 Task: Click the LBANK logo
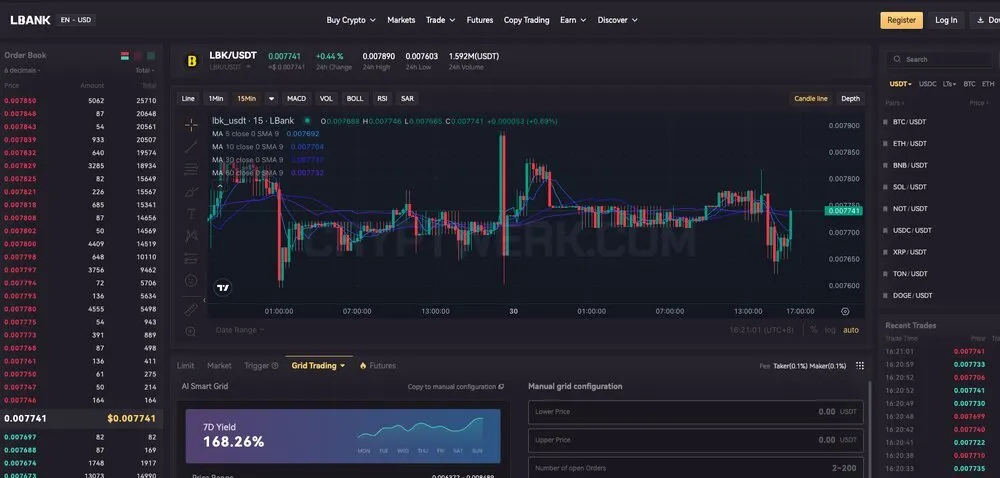pos(30,20)
